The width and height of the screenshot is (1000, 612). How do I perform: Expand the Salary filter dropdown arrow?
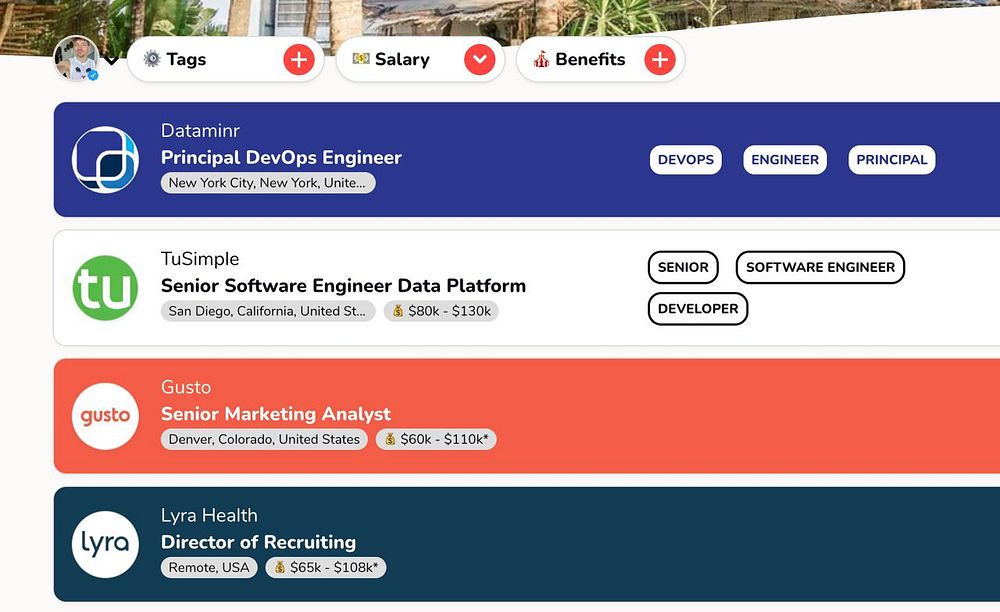(480, 60)
